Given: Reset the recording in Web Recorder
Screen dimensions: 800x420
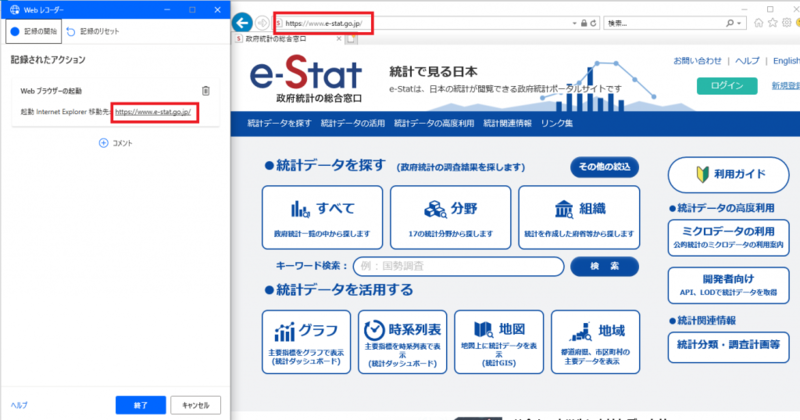Looking at the screenshot, I should (93, 31).
